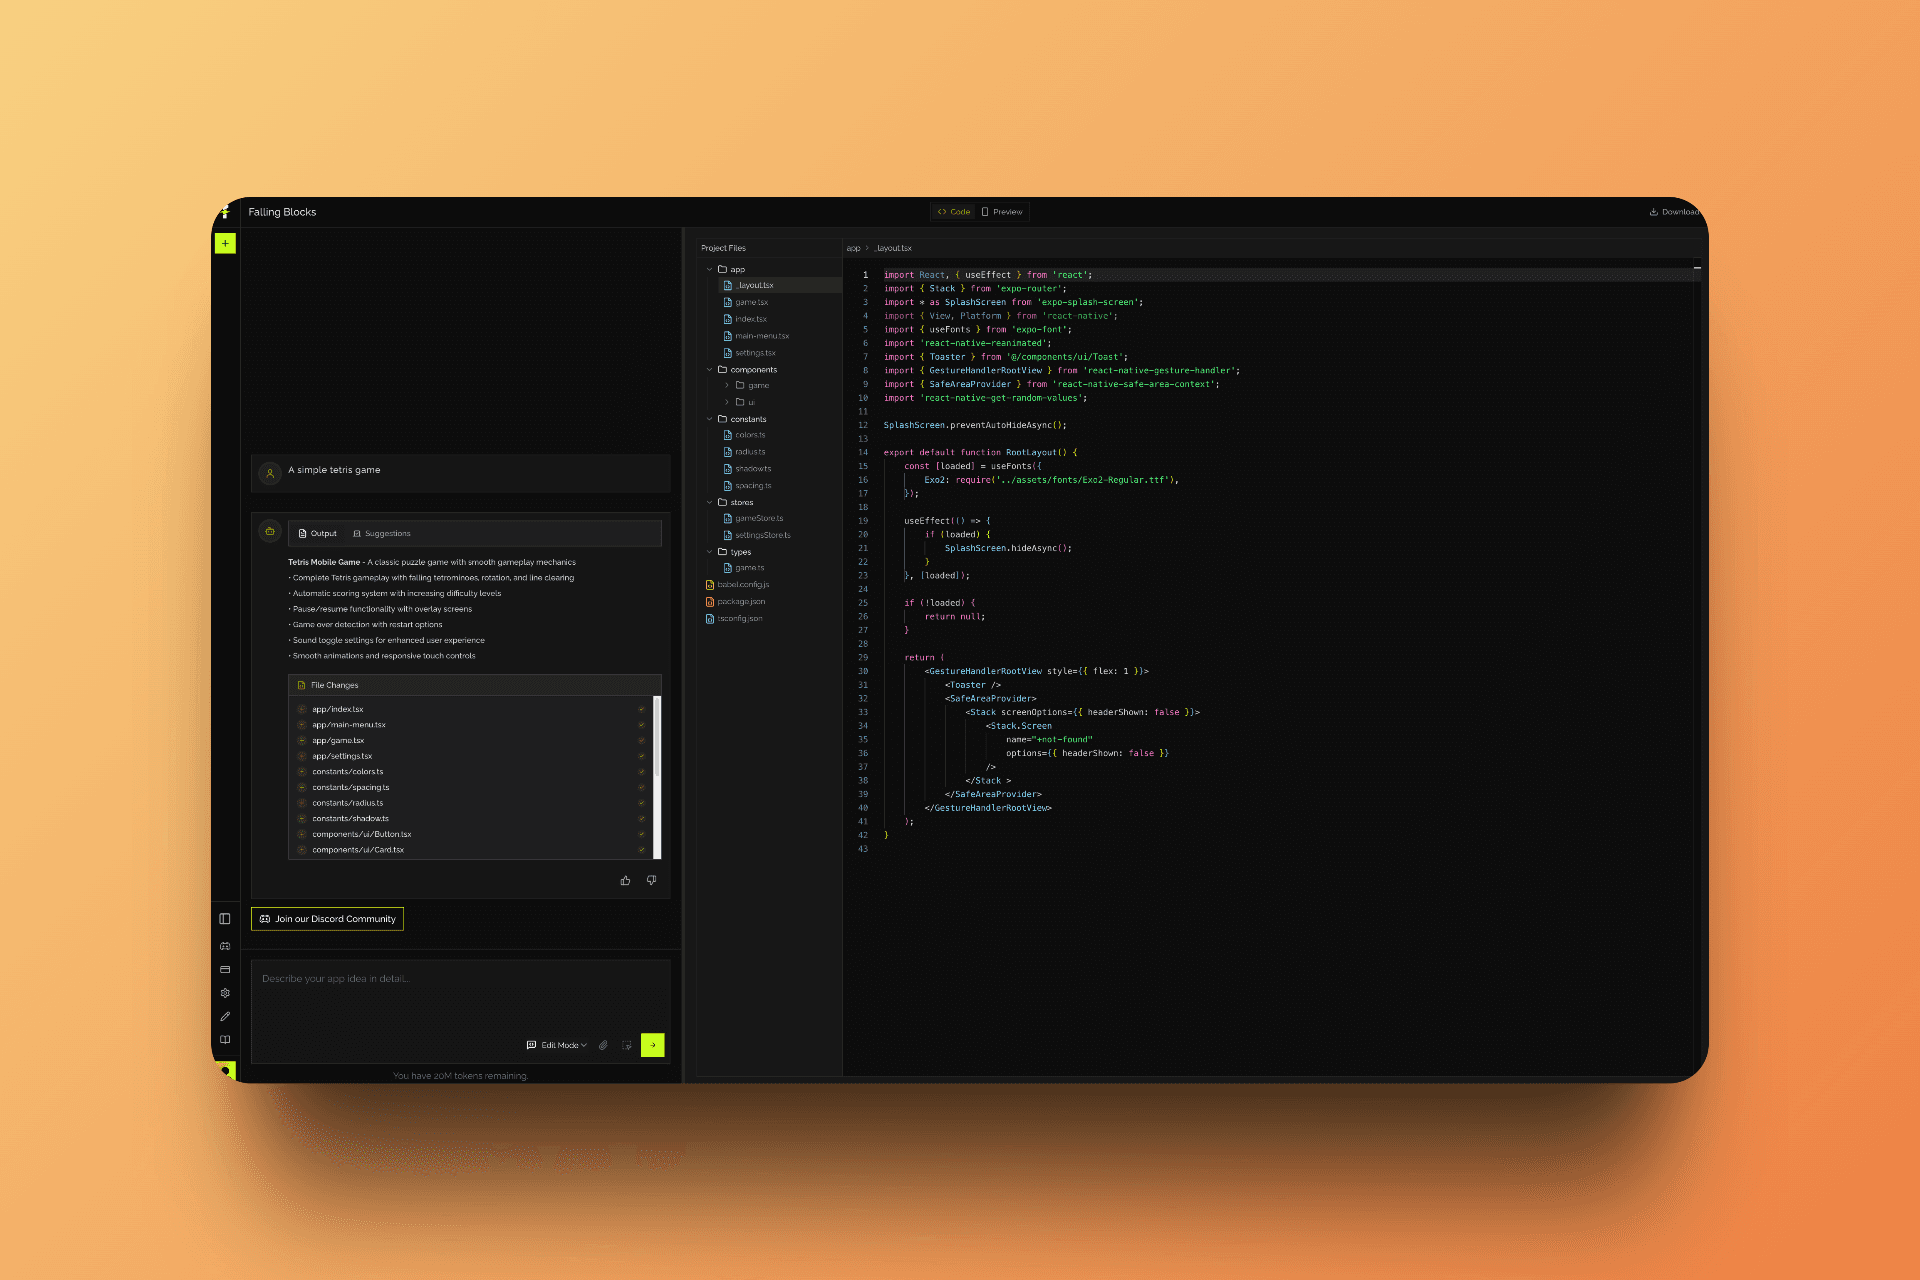Give a thumbs up on the output
The width and height of the screenshot is (1920, 1280).
(625, 880)
